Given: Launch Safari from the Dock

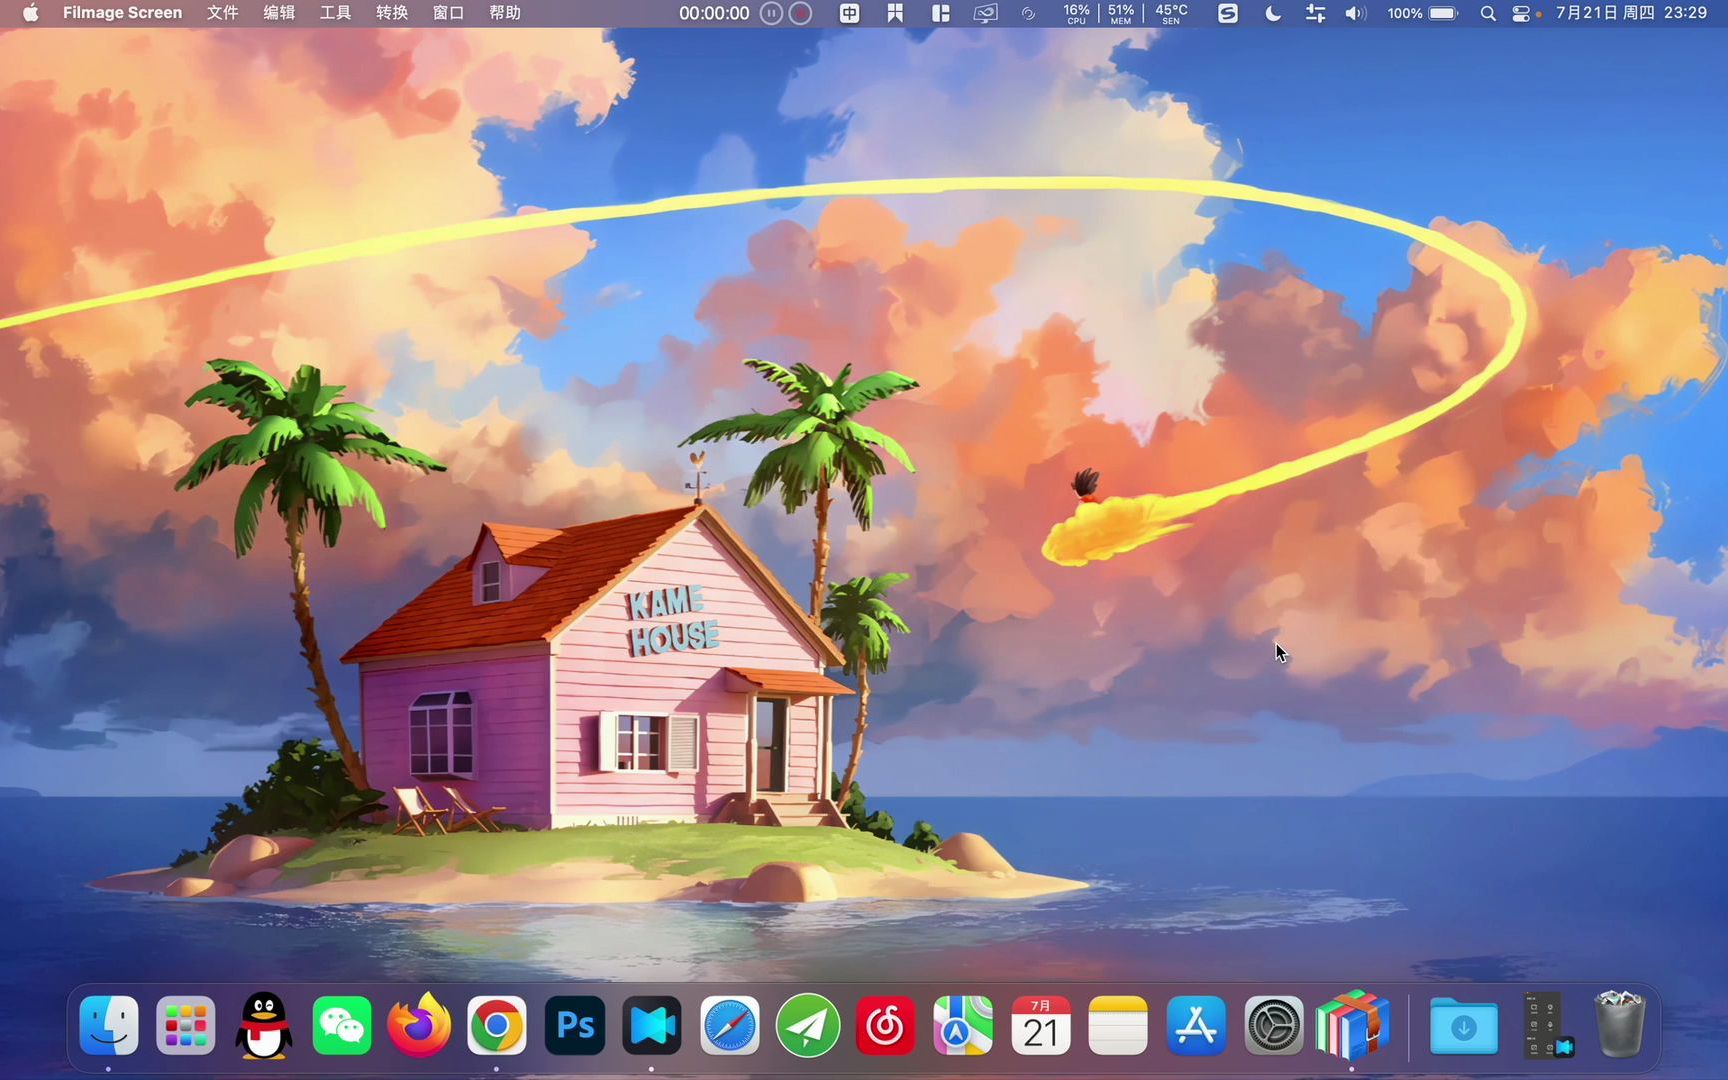Looking at the screenshot, I should (x=729, y=1025).
